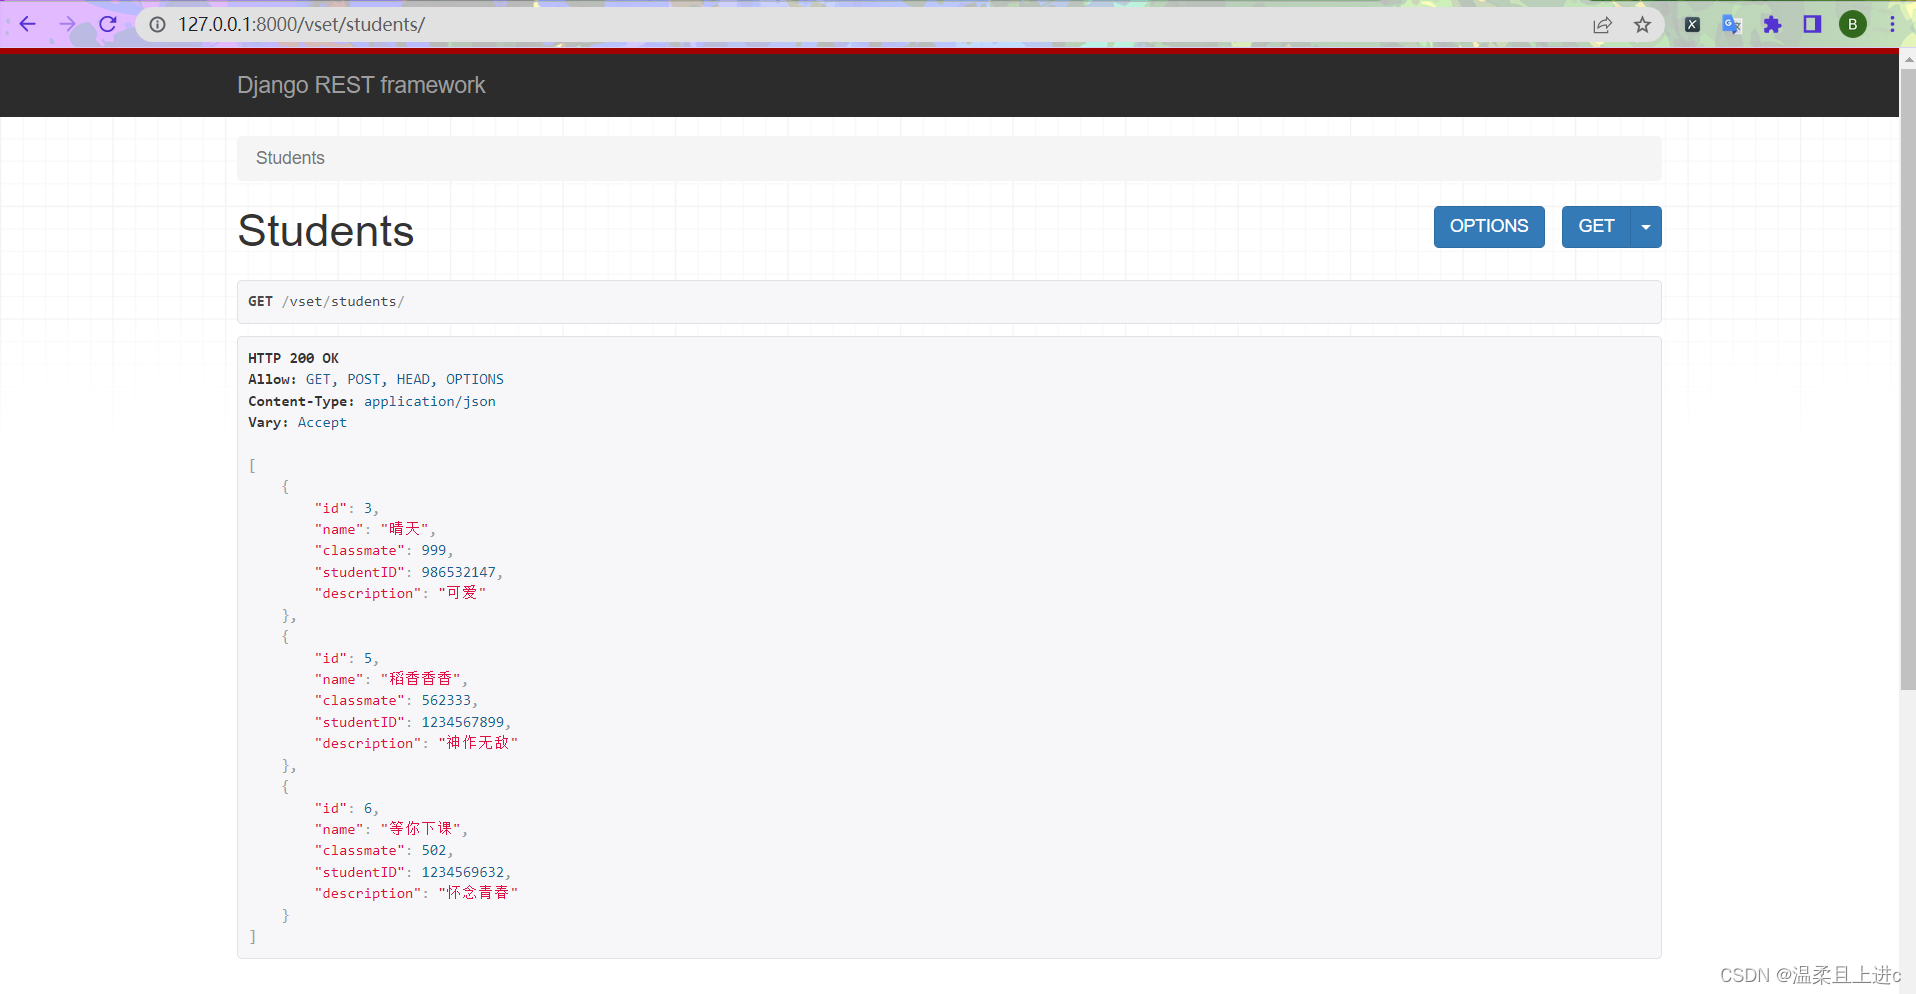Toggle the browser side panel icon

pyautogui.click(x=1812, y=25)
